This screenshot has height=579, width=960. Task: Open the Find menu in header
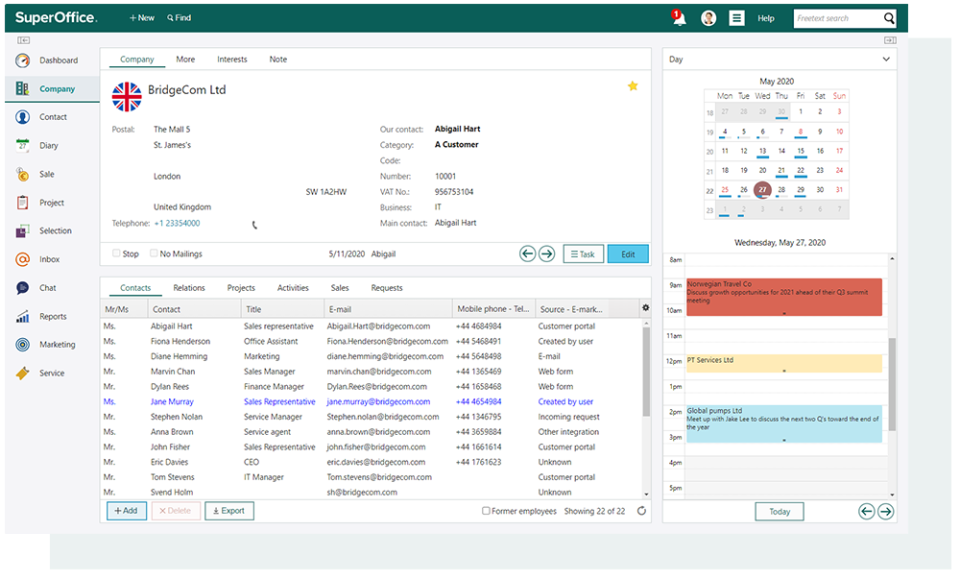point(179,18)
